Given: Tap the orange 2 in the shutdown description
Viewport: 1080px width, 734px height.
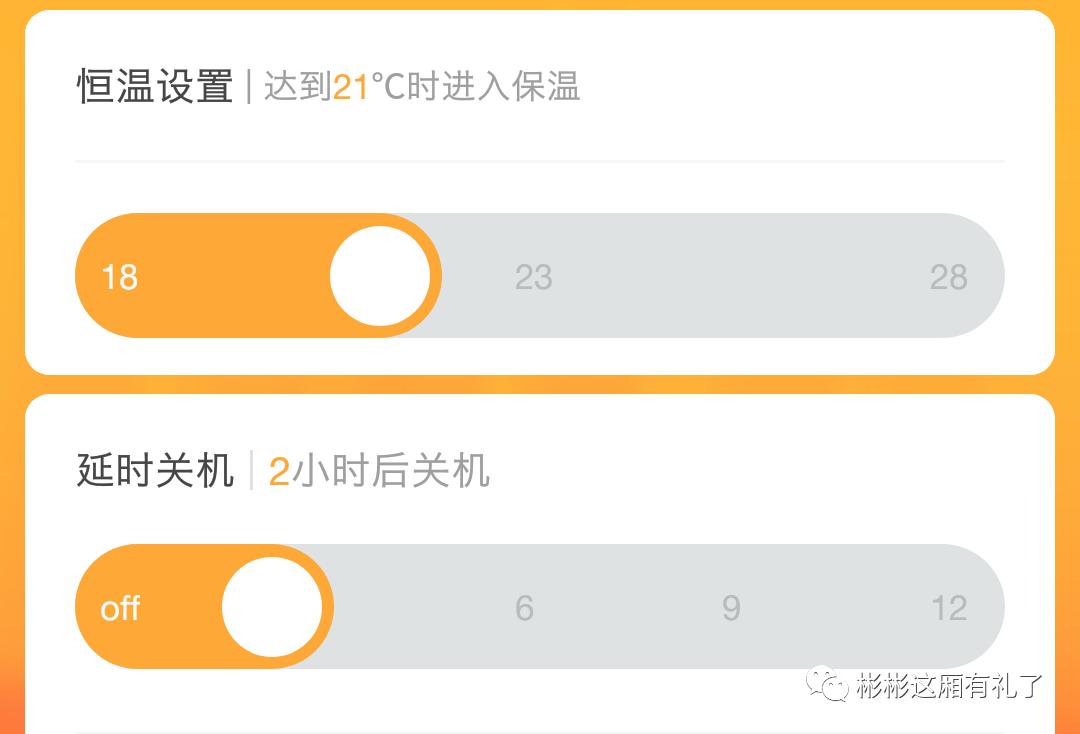Looking at the screenshot, I should (279, 471).
